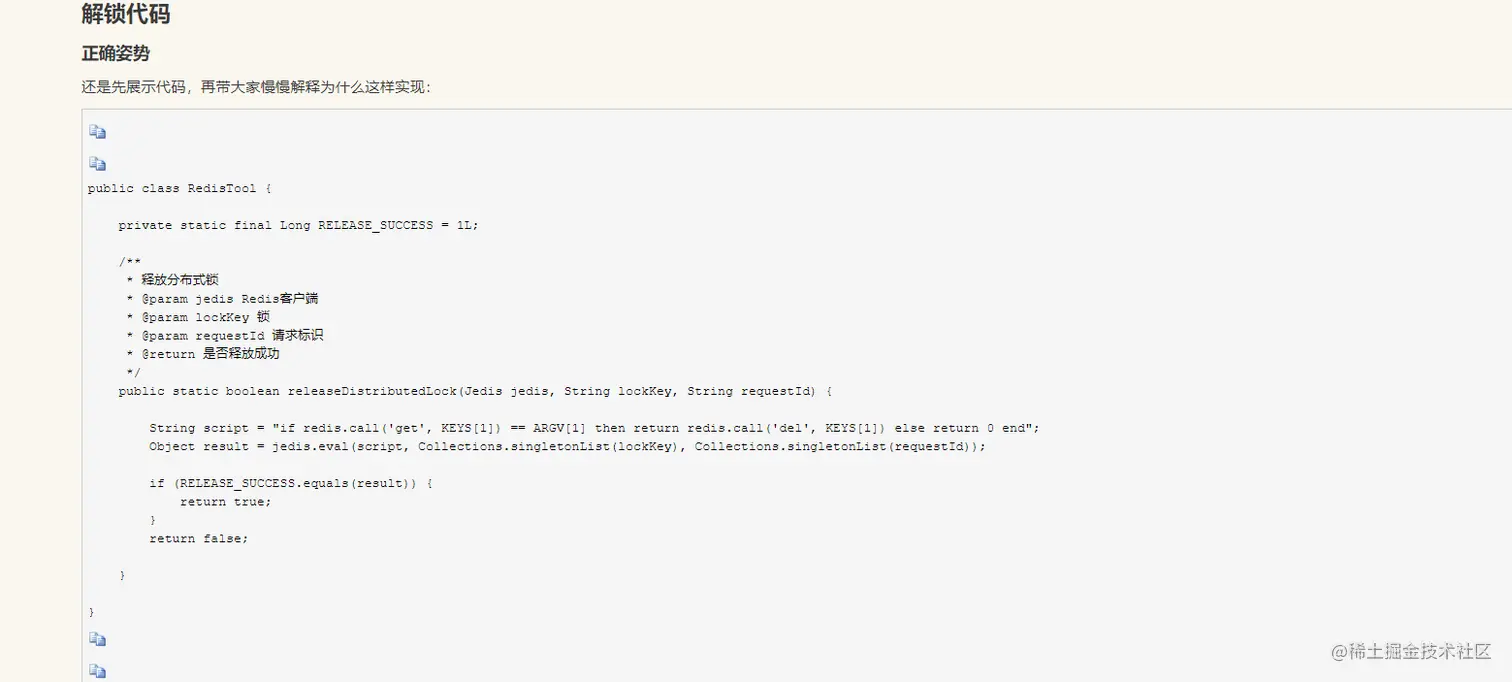Click the RELEASE_SUCCESS = 1L constant declaration
Image resolution: width=1512 pixels, height=682 pixels.
298,226
